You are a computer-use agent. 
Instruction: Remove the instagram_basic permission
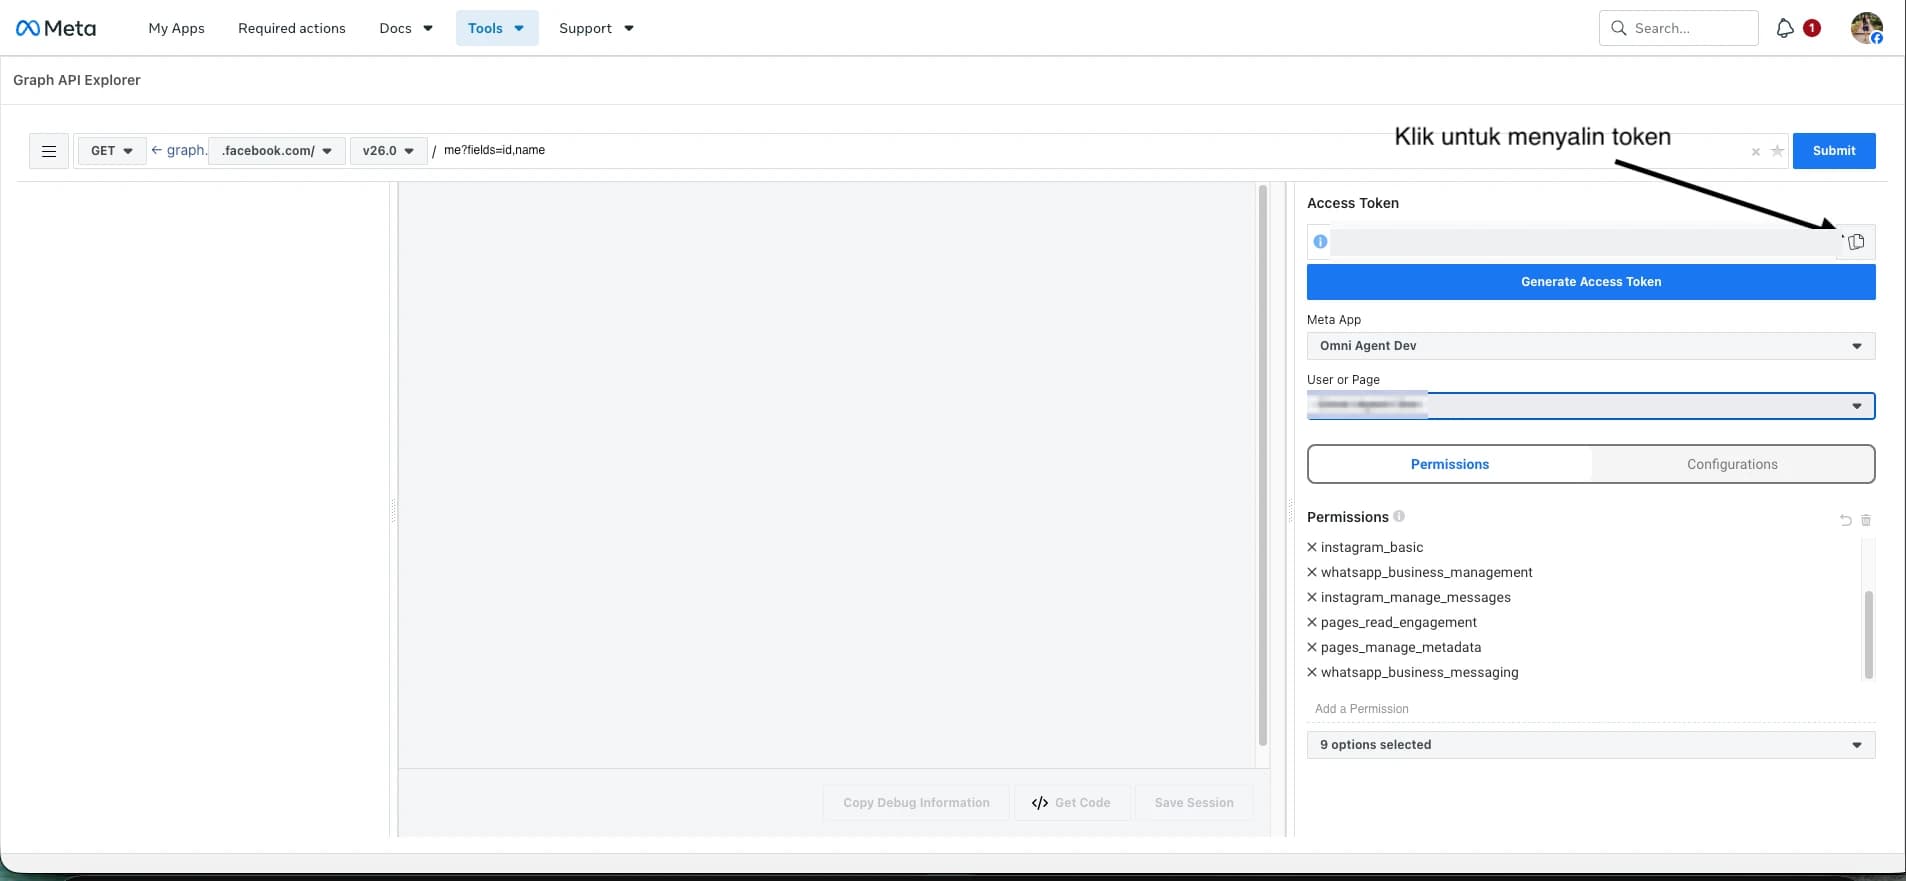click(1312, 547)
